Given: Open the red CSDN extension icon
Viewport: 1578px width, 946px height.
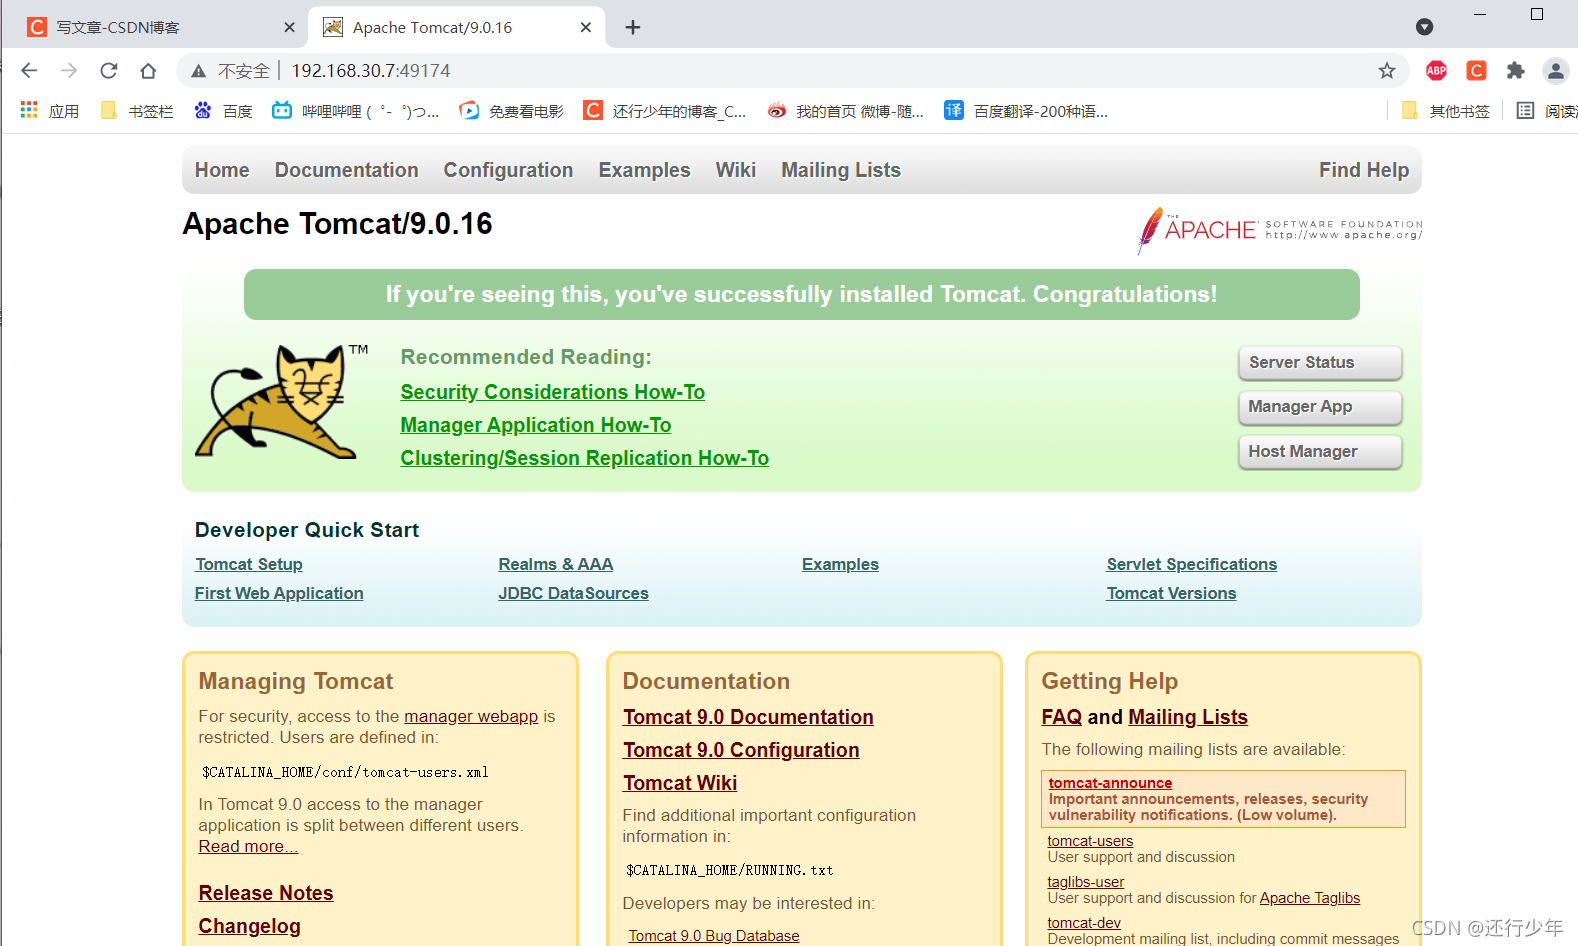Looking at the screenshot, I should [1476, 70].
